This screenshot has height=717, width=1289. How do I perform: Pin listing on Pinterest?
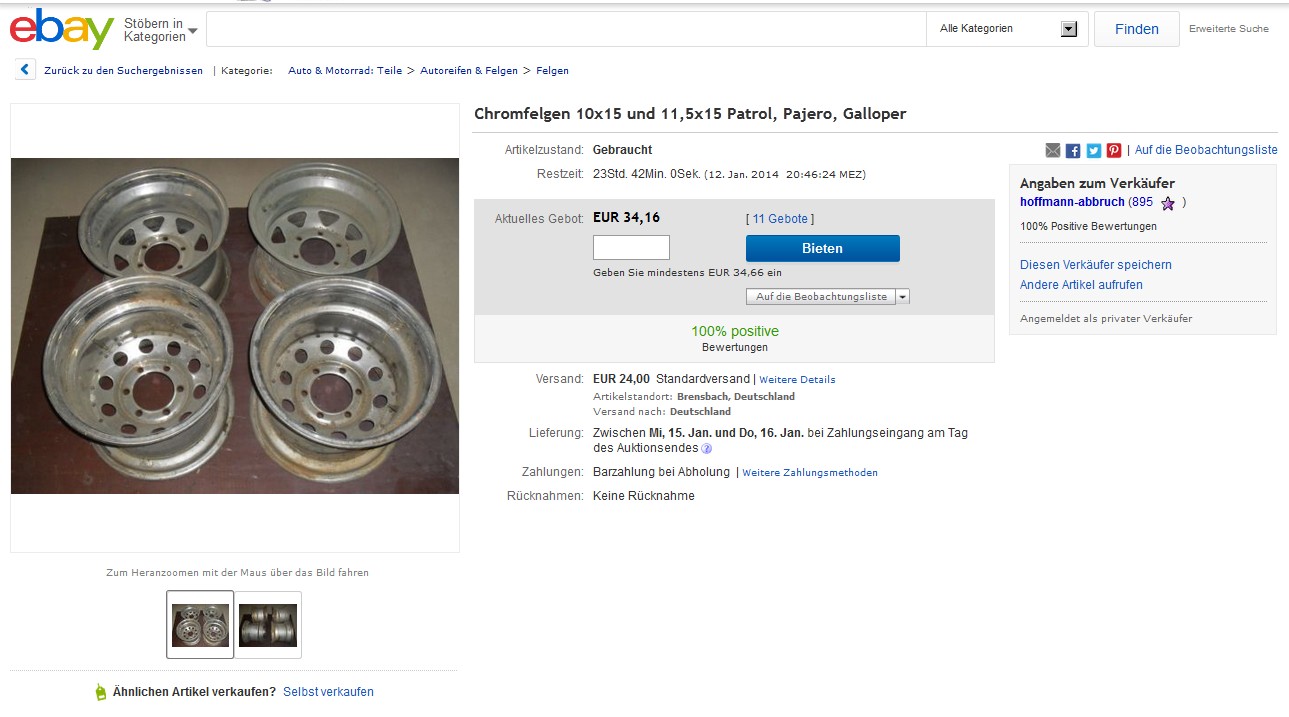point(1114,150)
